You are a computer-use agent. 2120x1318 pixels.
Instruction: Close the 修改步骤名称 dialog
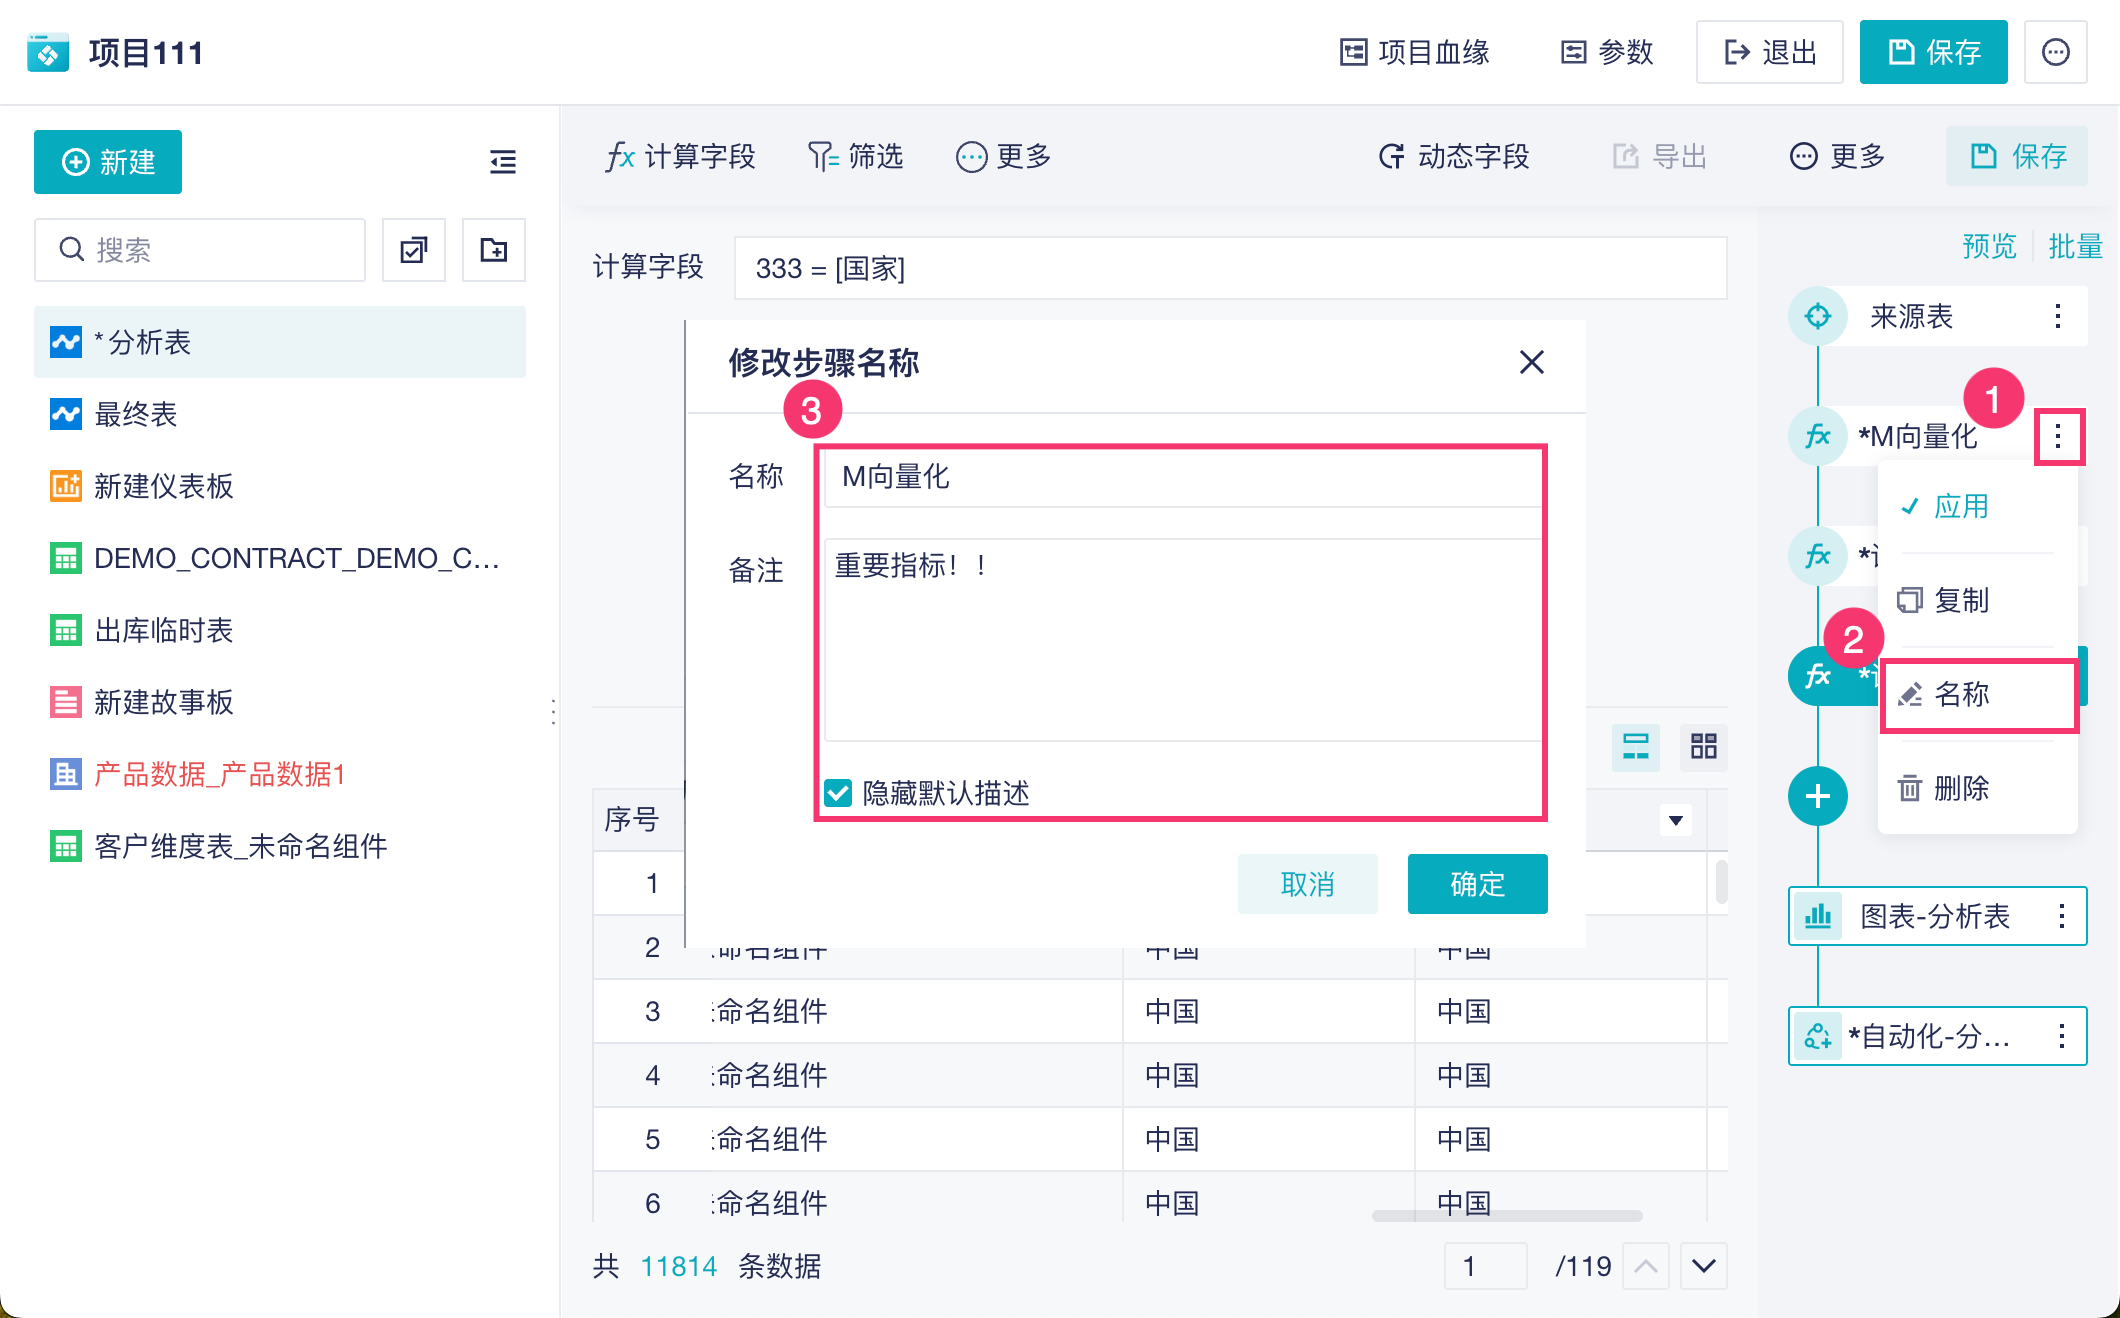1531,362
